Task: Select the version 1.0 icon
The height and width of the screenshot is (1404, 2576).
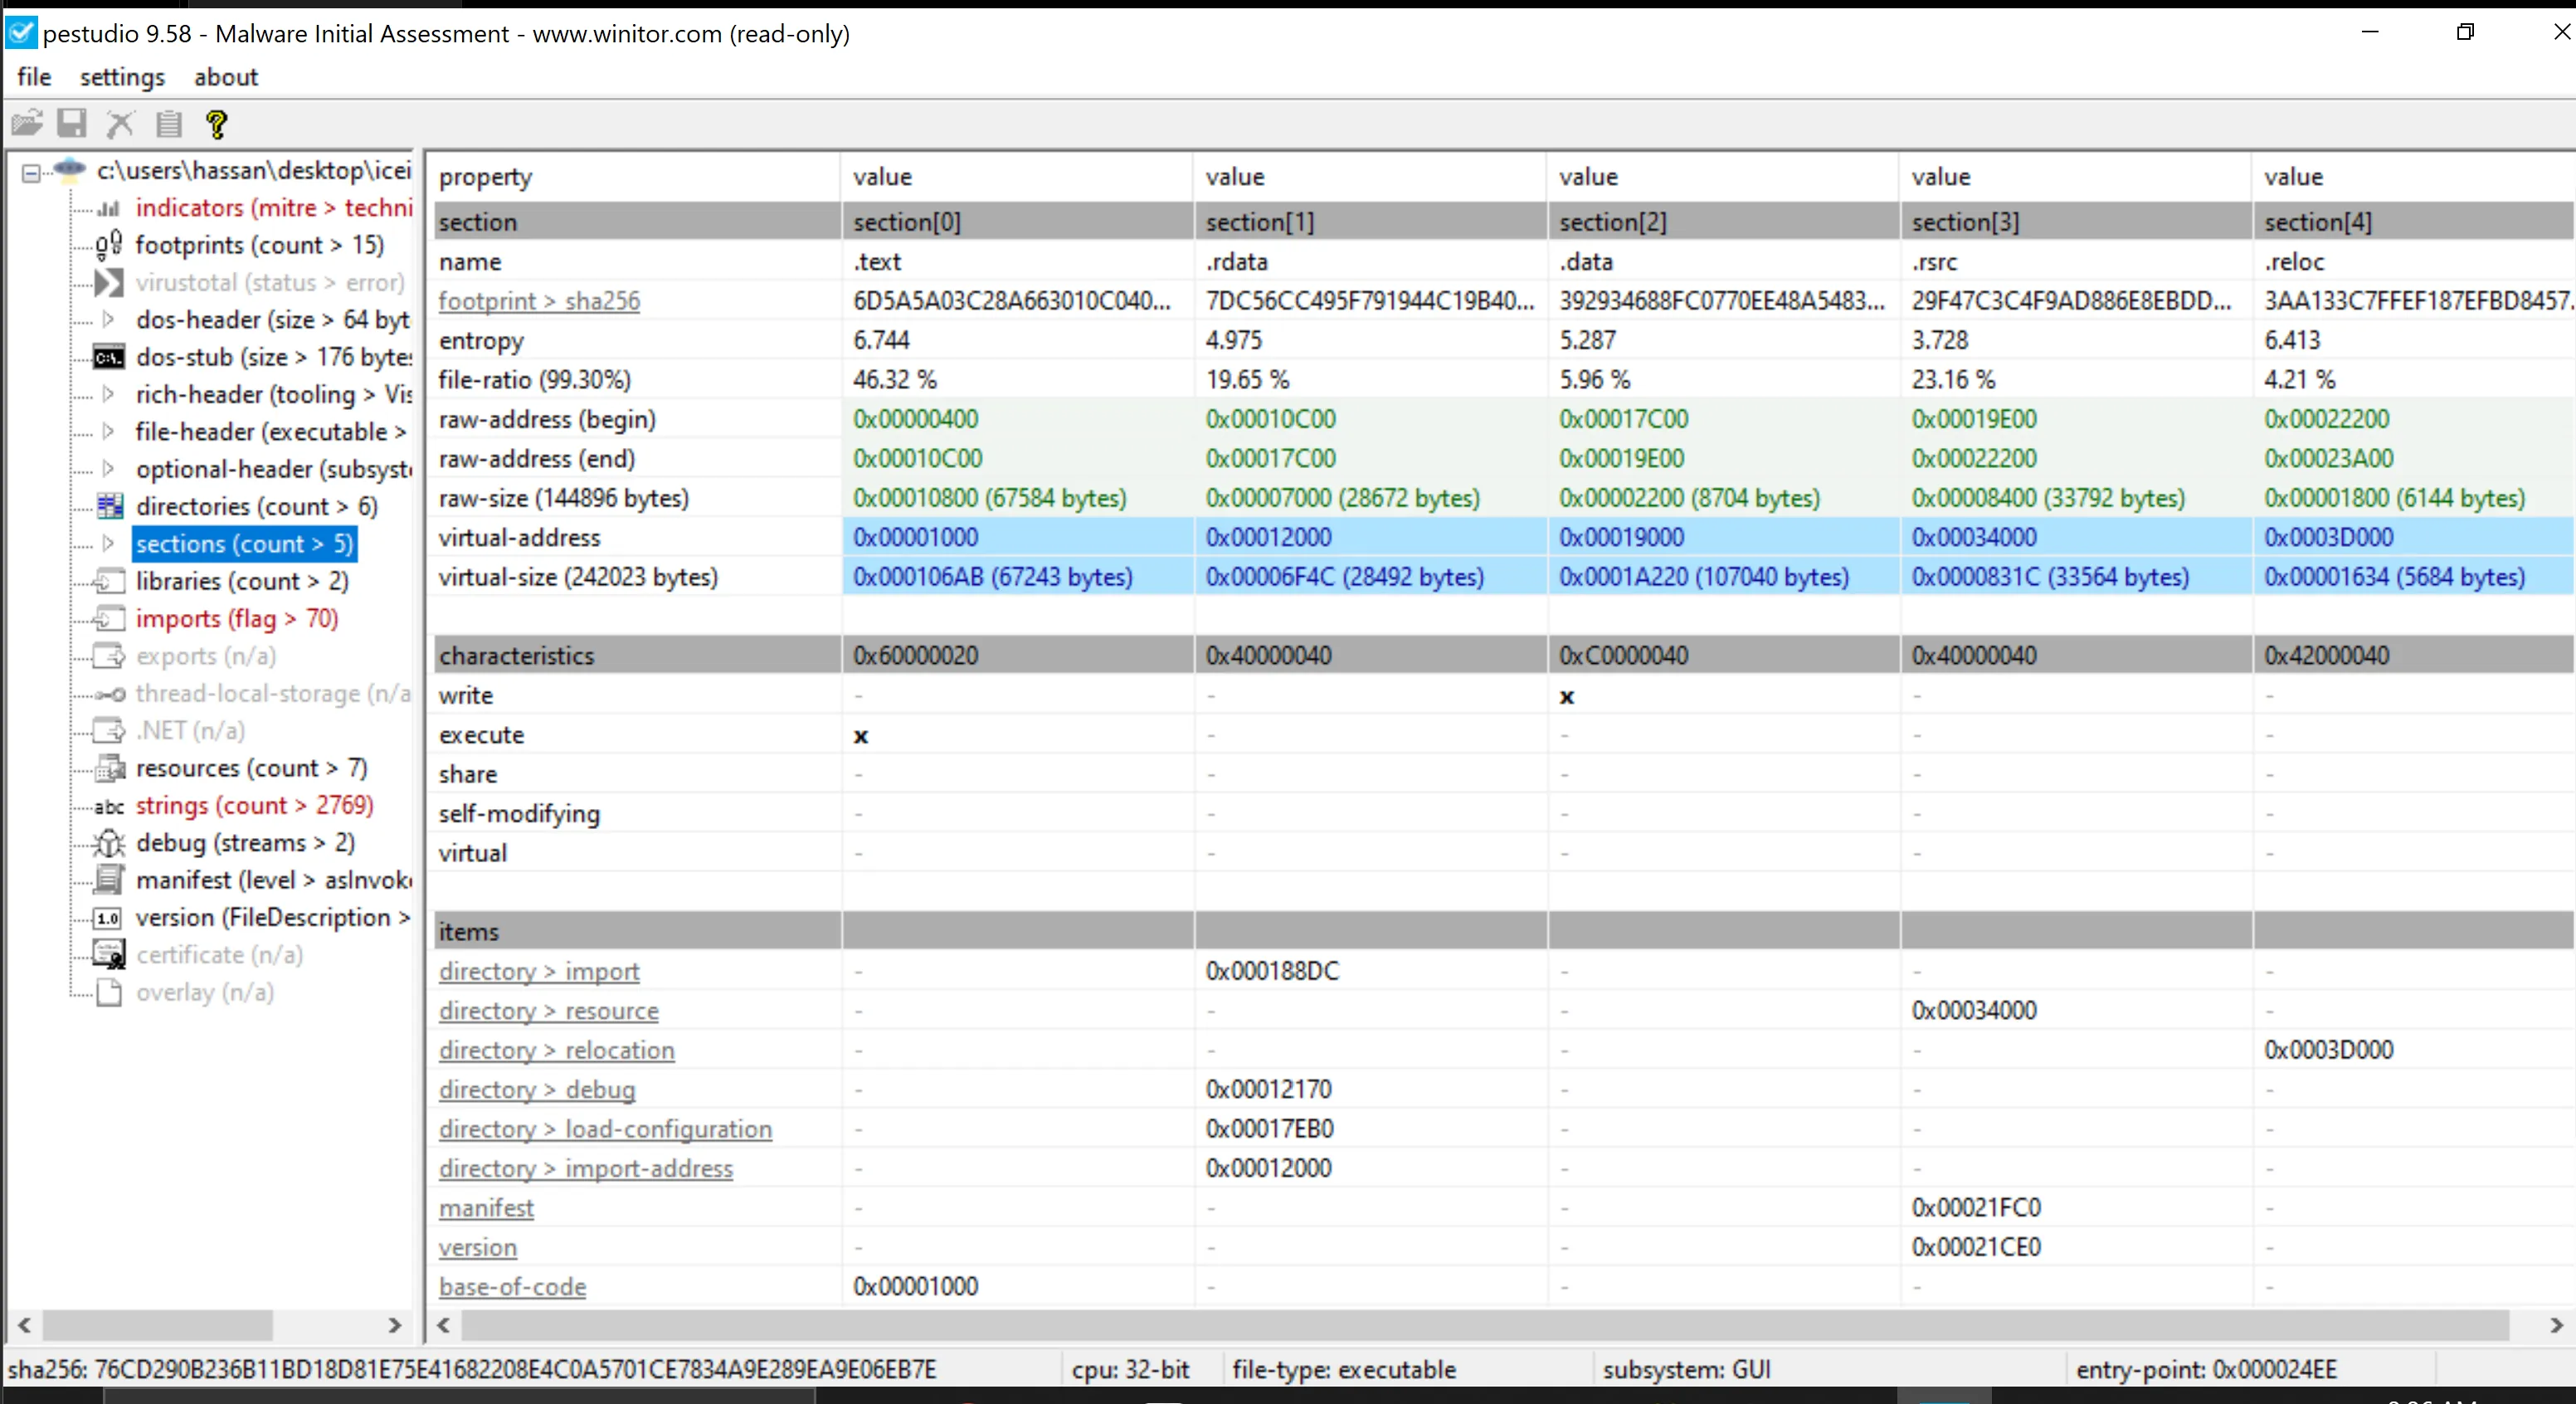Action: coord(108,918)
